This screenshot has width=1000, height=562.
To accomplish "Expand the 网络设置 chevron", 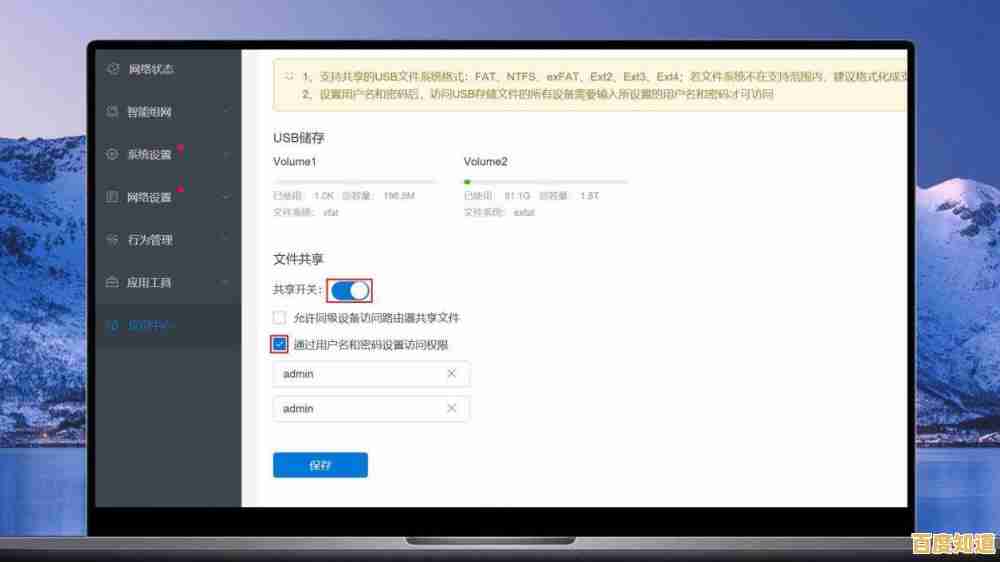I will 226,197.
